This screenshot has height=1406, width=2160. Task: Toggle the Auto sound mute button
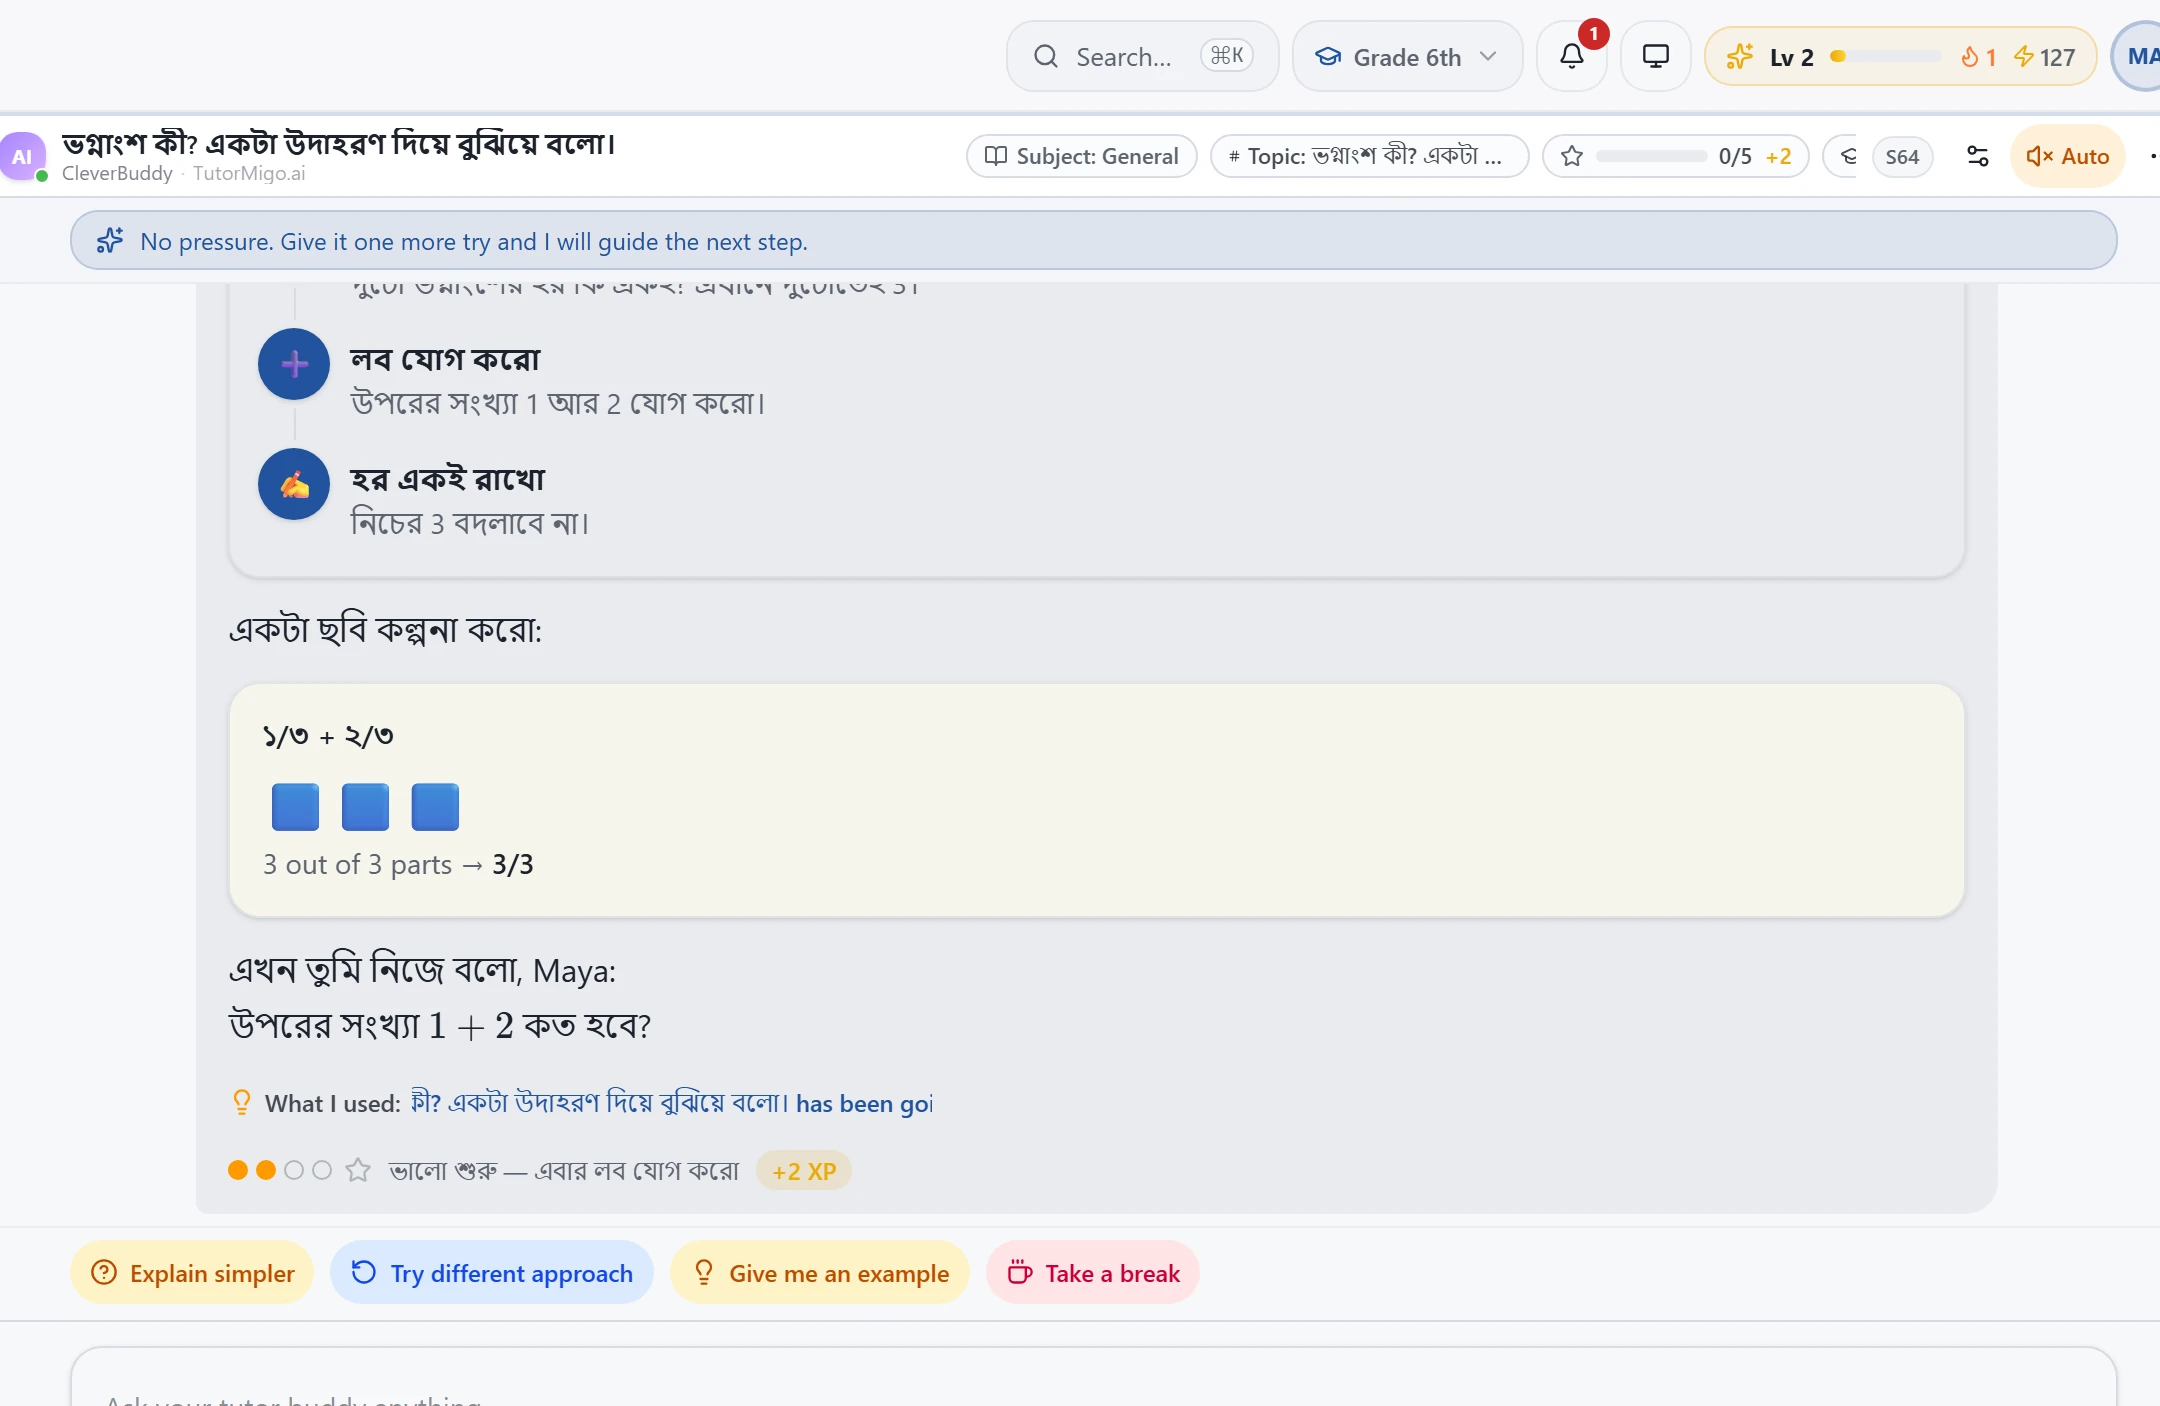2067,156
